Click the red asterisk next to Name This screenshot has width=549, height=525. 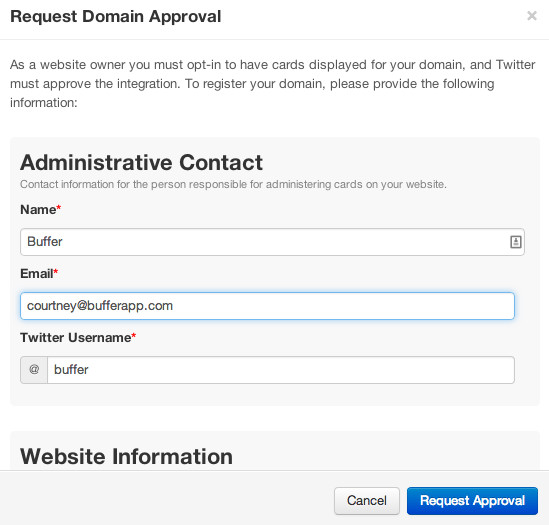pyautogui.click(x=59, y=208)
